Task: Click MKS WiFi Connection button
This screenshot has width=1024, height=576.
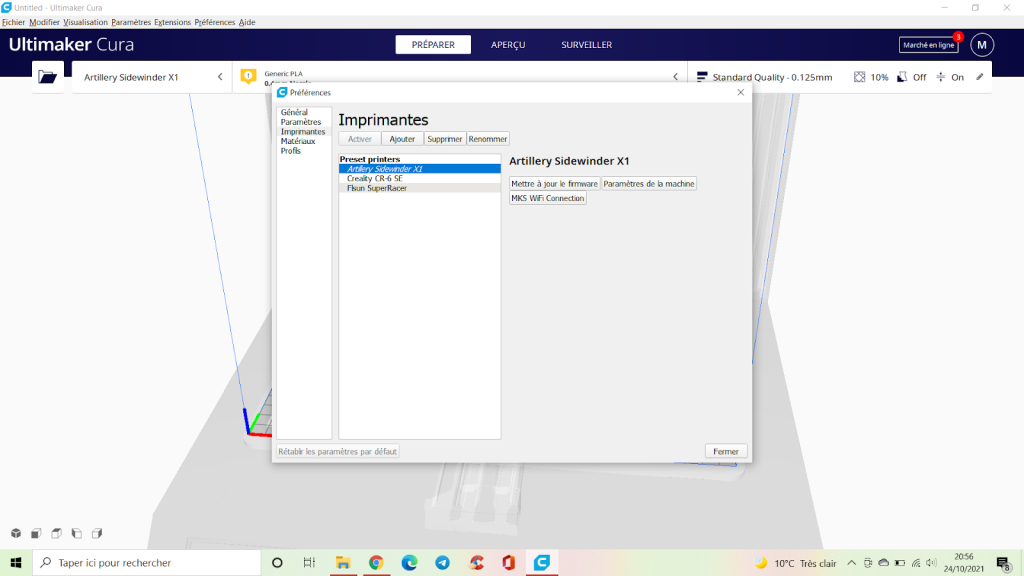Action: pos(547,199)
